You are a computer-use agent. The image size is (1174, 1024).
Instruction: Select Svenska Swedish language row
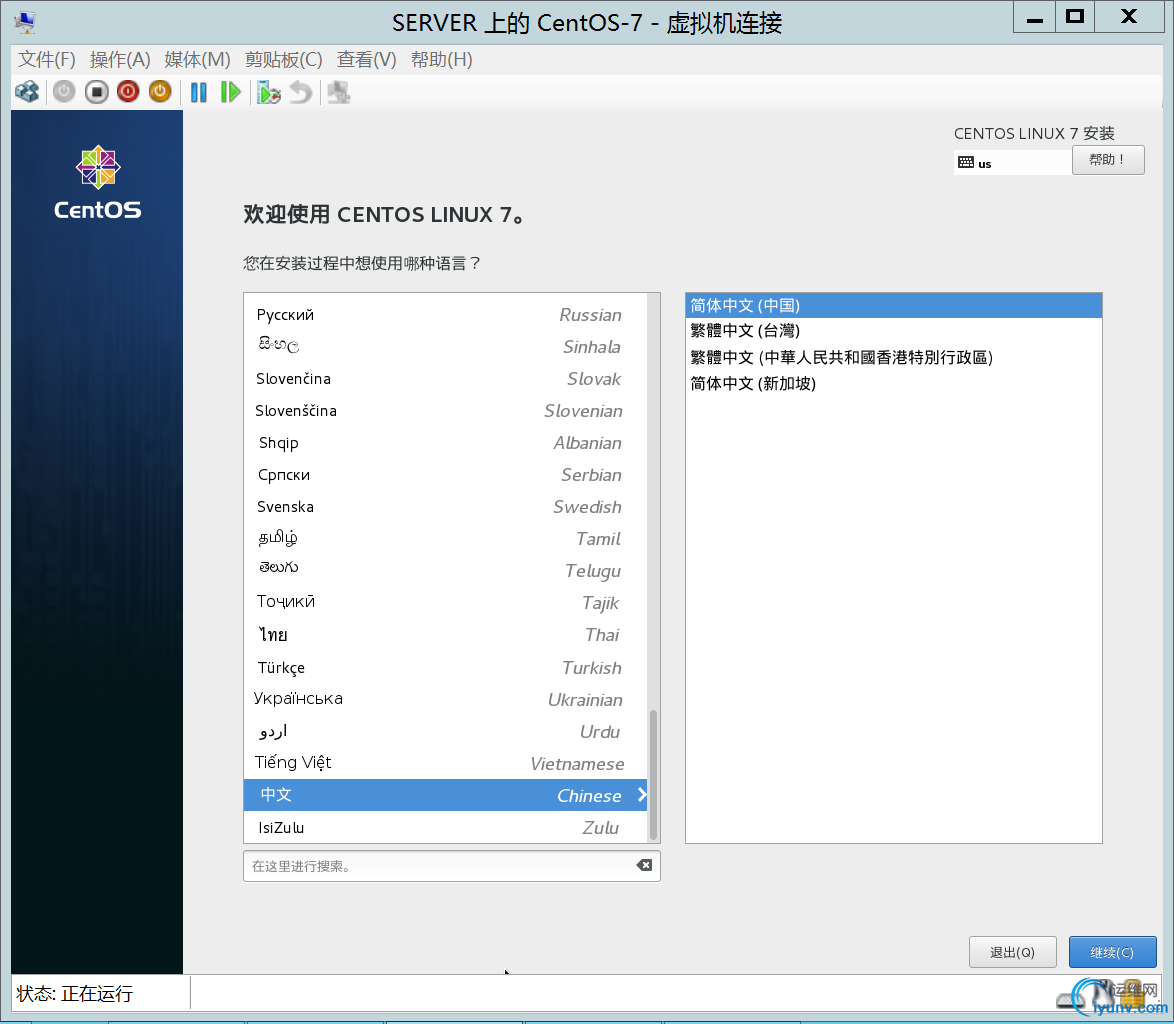pyautogui.click(x=445, y=507)
